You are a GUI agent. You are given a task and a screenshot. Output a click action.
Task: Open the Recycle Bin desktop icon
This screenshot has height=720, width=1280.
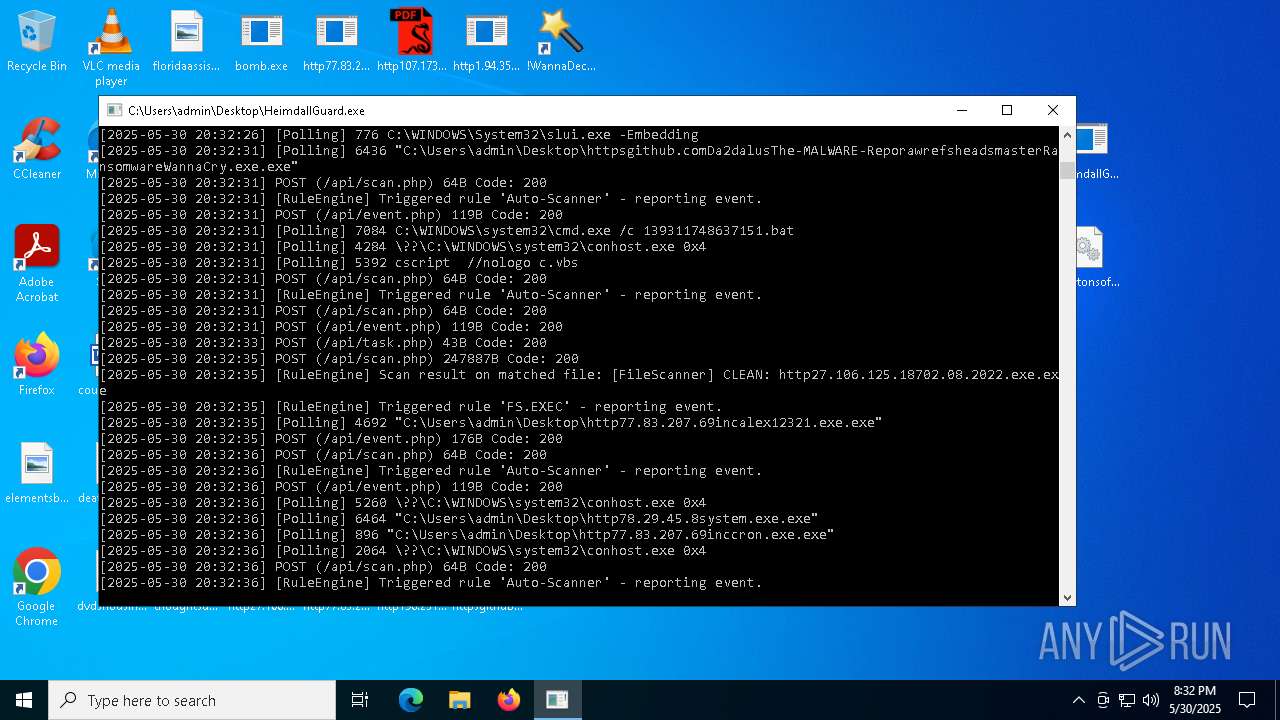point(37,42)
